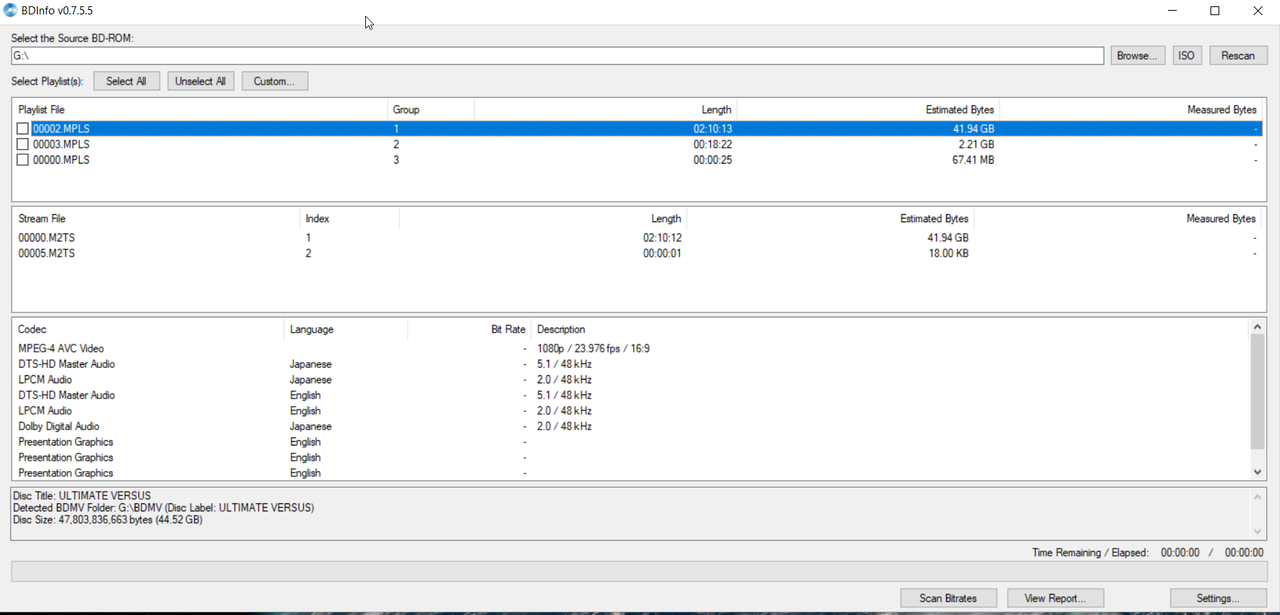This screenshot has width=1280, height=615.
Task: Tick the checkbox for 00002.MPLS
Action: coord(22,129)
